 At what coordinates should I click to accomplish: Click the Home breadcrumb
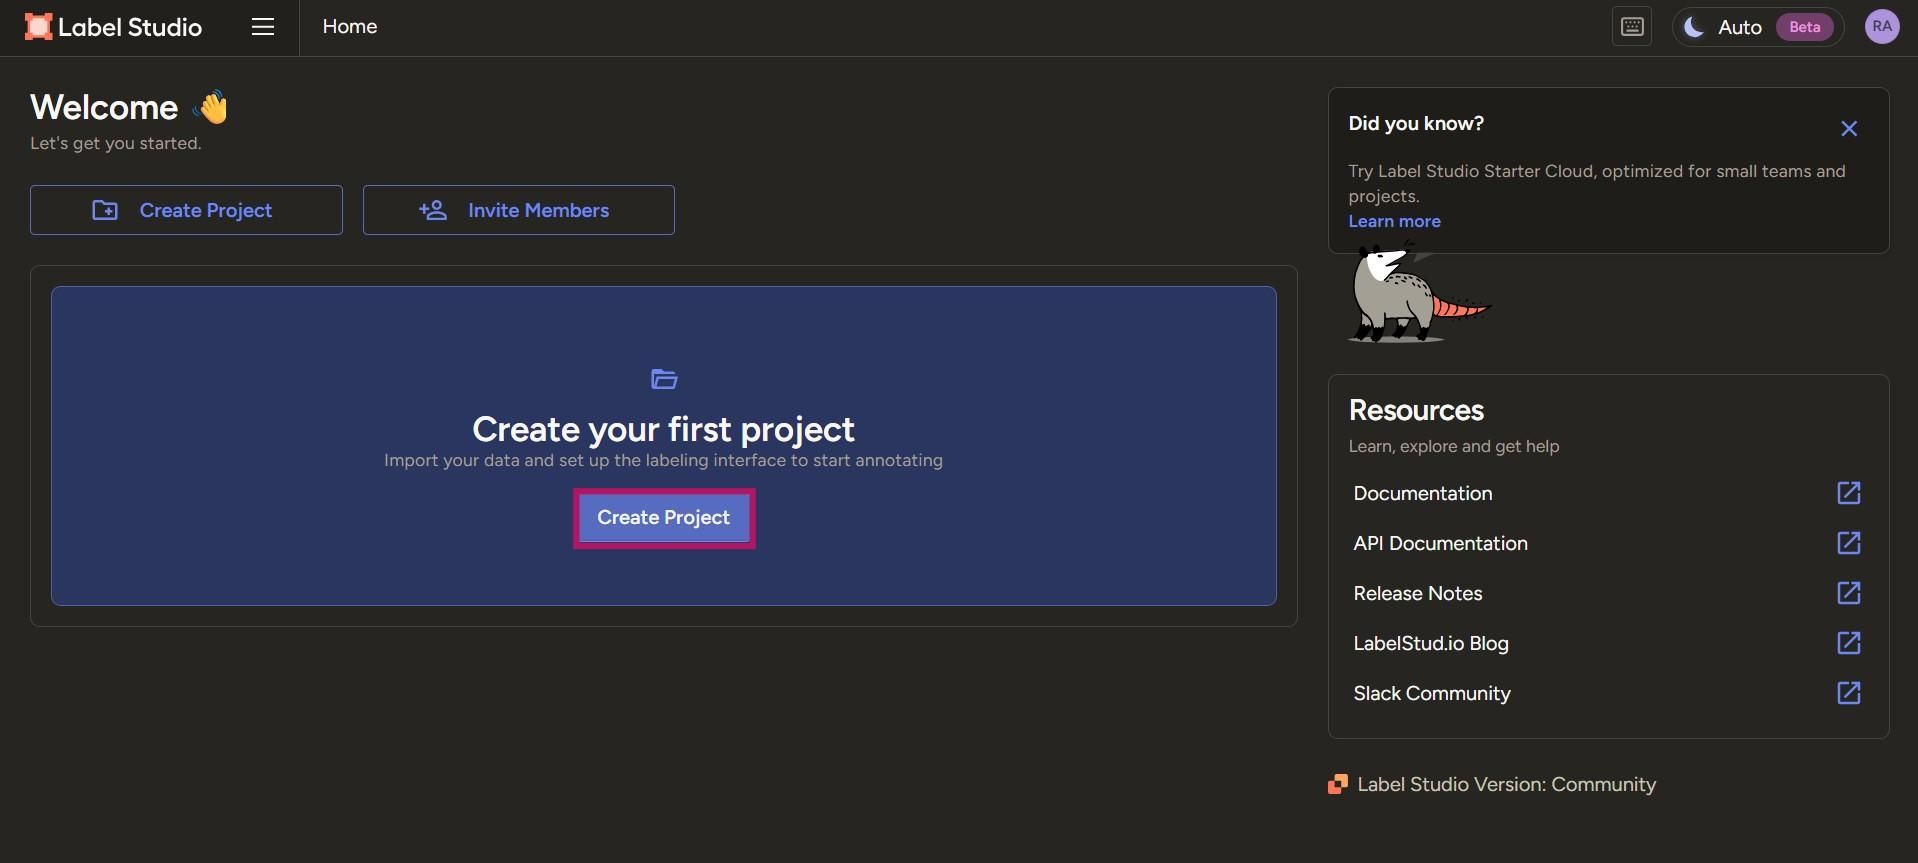coord(350,27)
